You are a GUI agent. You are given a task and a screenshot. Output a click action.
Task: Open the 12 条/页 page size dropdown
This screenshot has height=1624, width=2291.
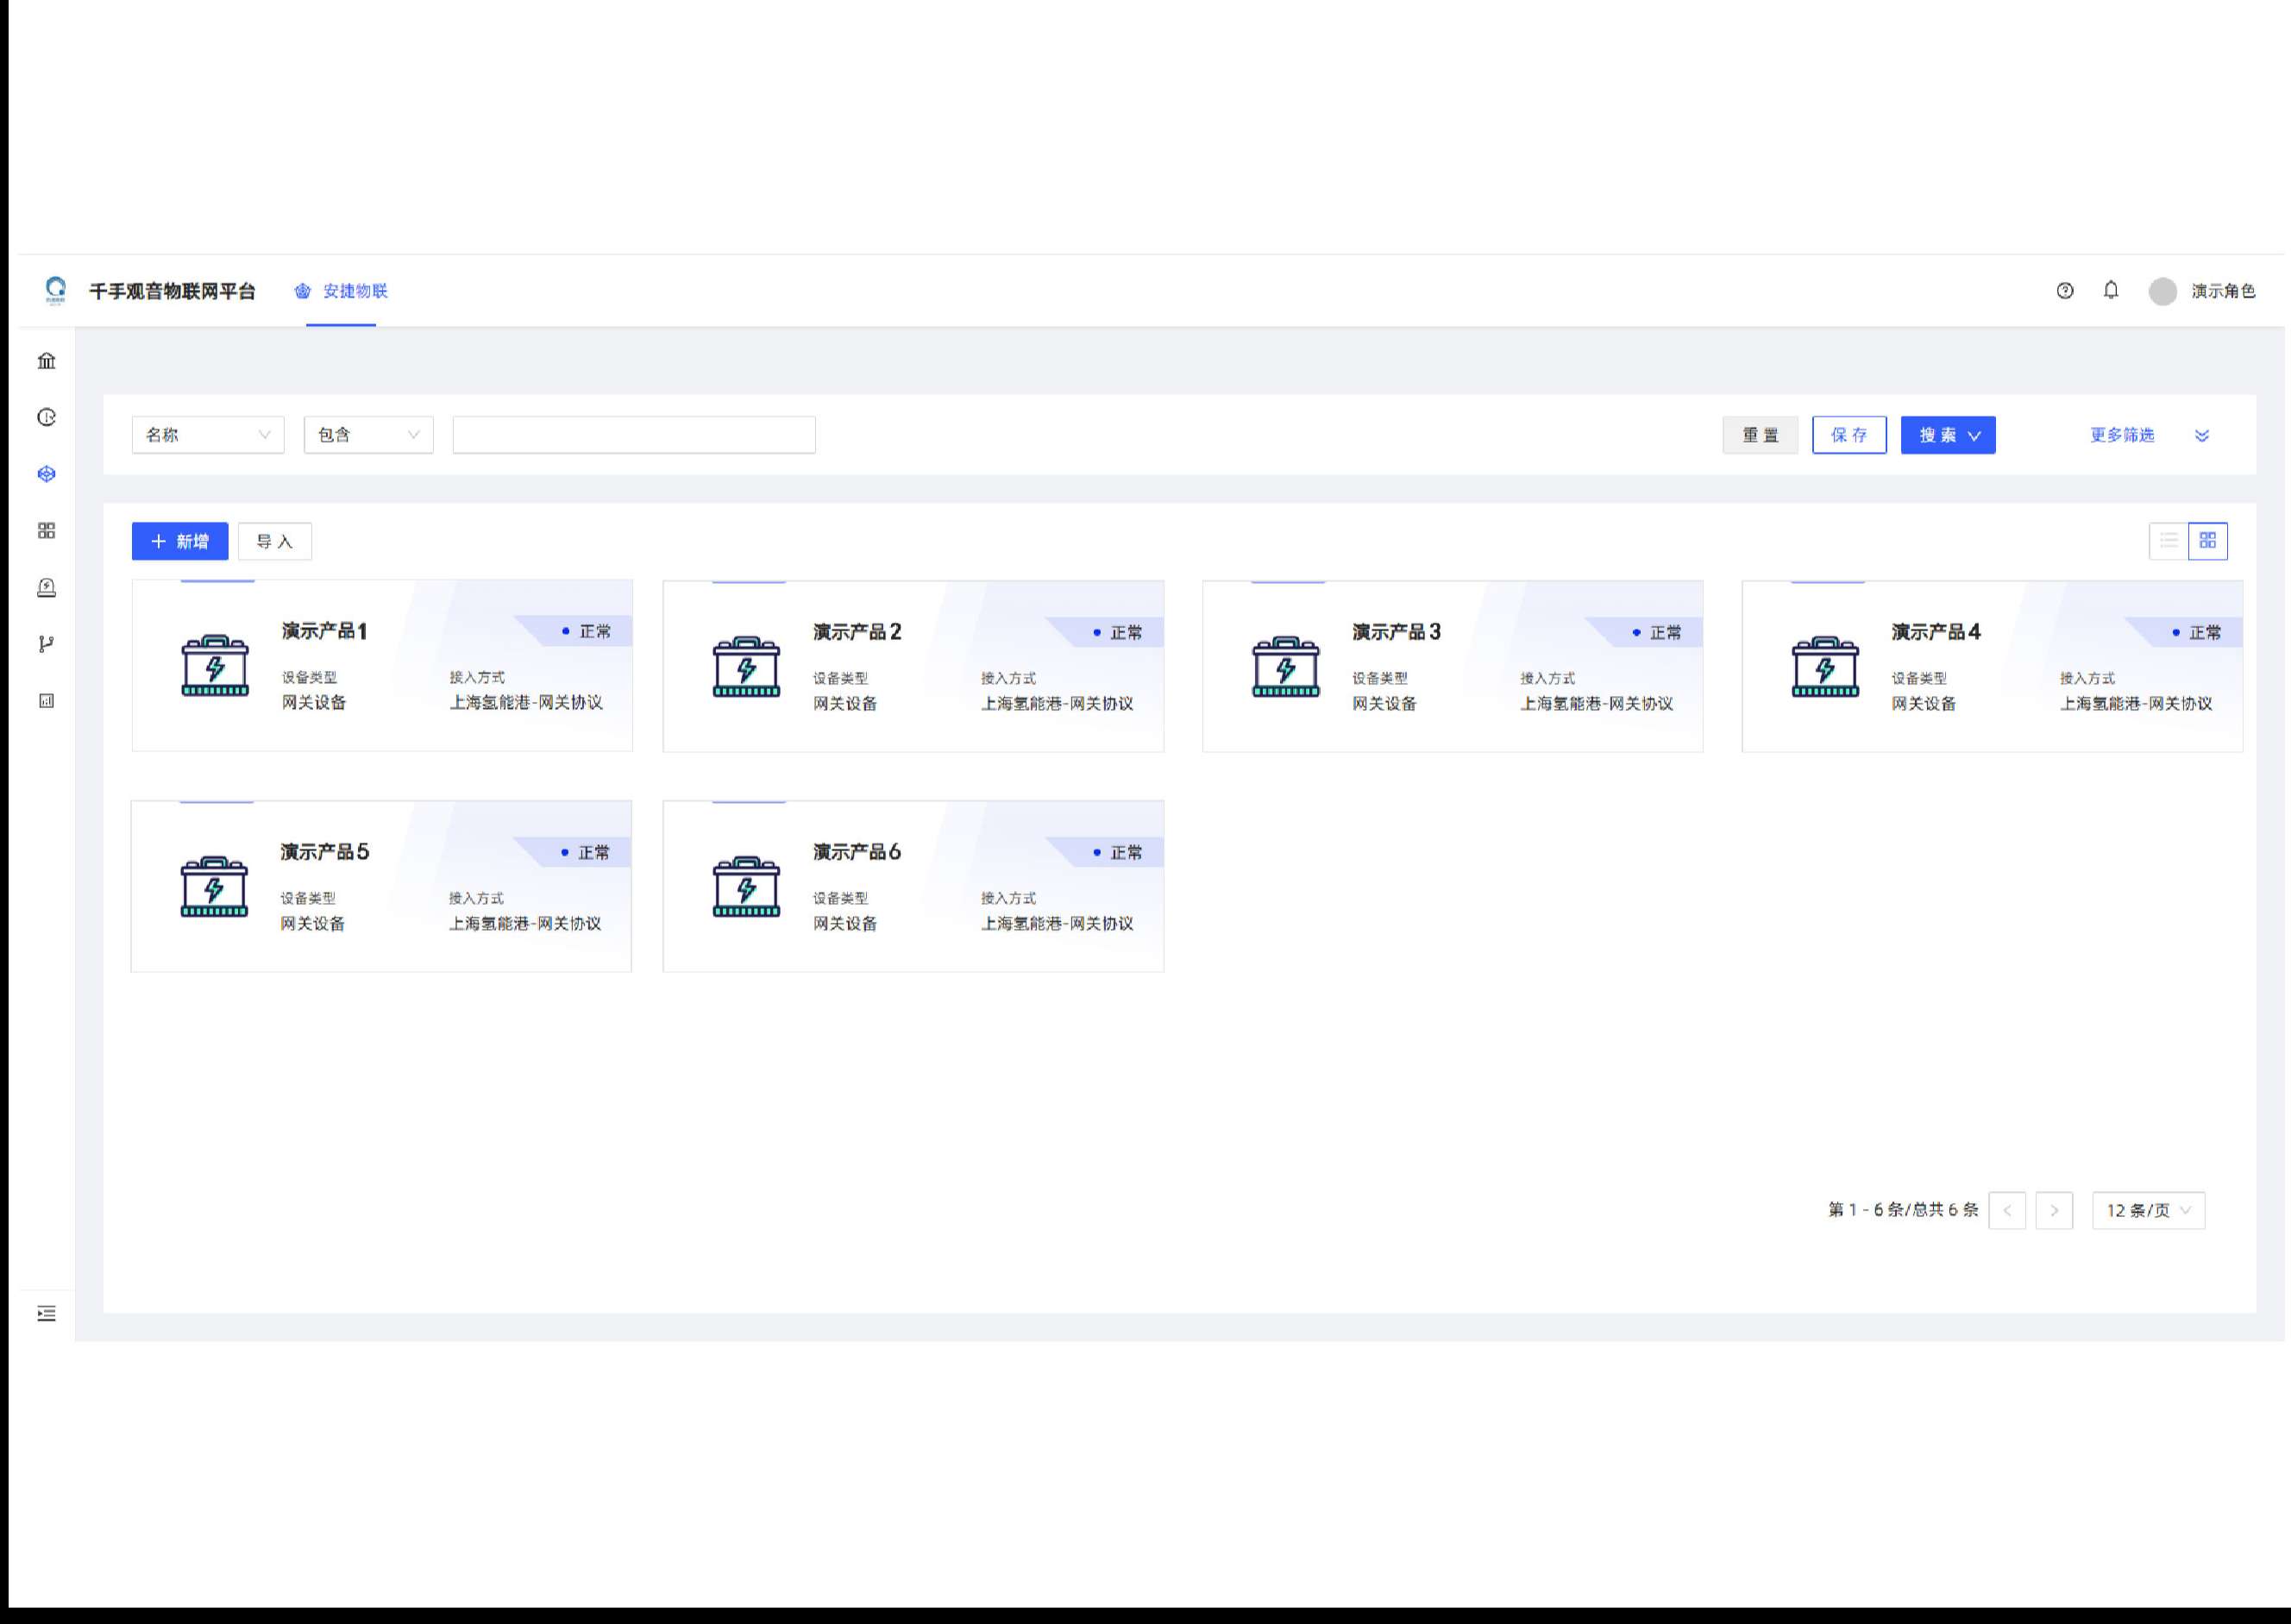coord(2147,1211)
